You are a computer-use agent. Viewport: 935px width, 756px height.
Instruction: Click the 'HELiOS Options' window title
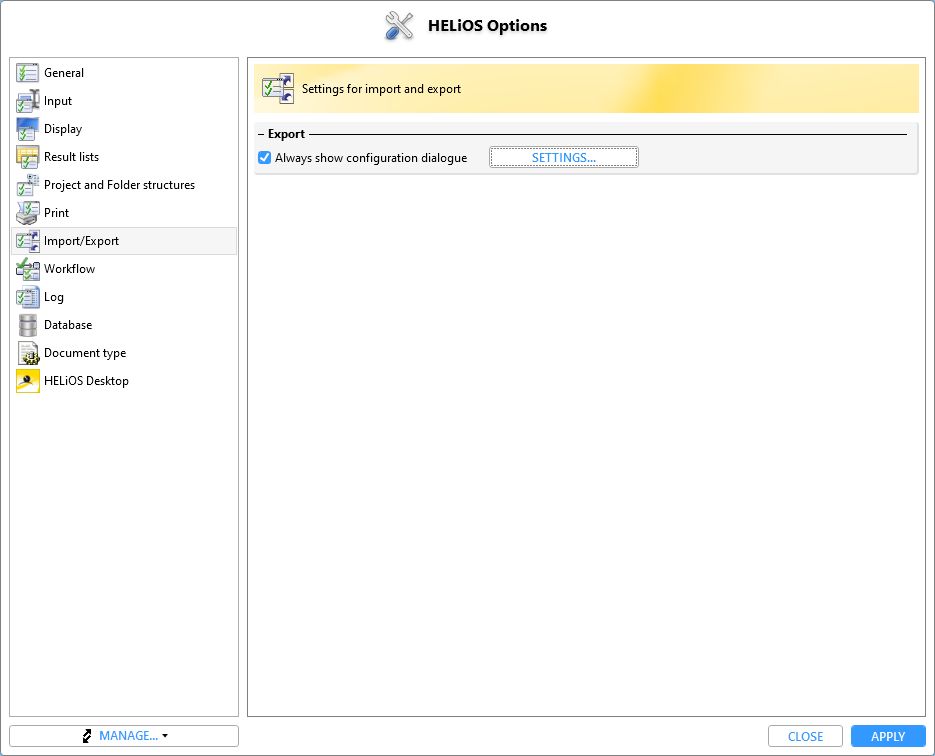(487, 26)
